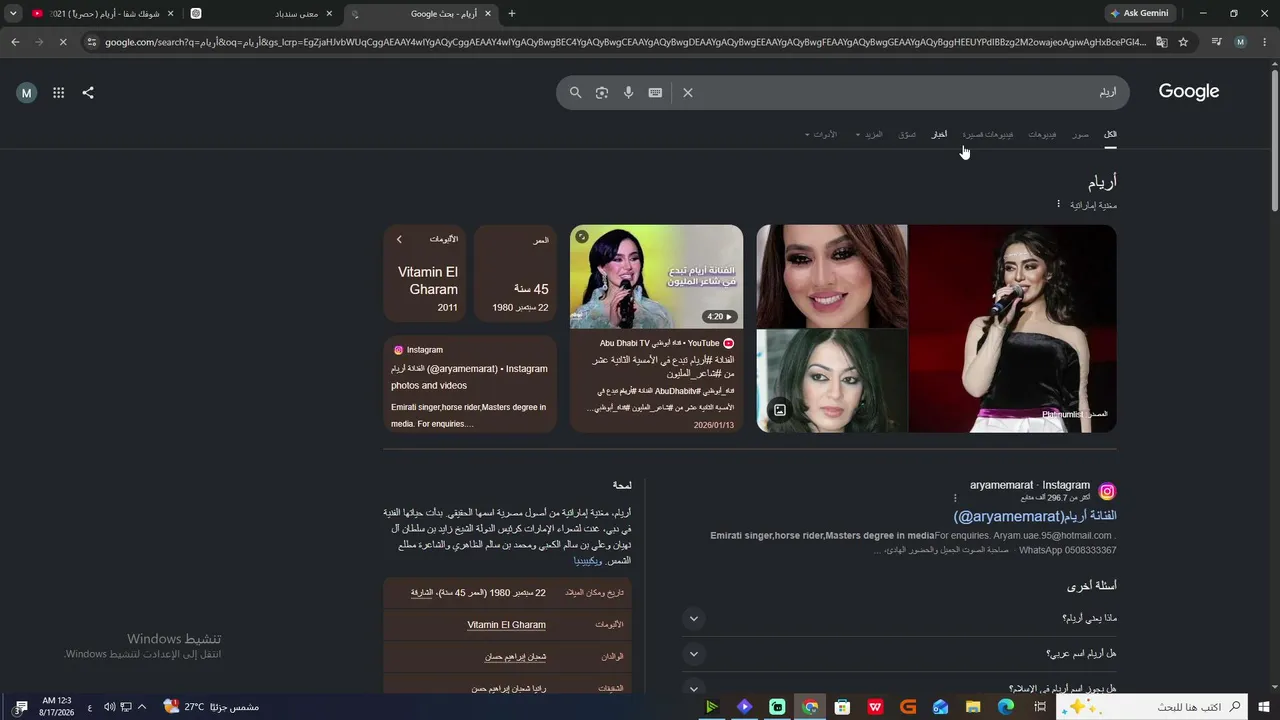Open the فيديوهات قصيرة short videos tab
The width and height of the screenshot is (1280, 720).
tap(988, 134)
